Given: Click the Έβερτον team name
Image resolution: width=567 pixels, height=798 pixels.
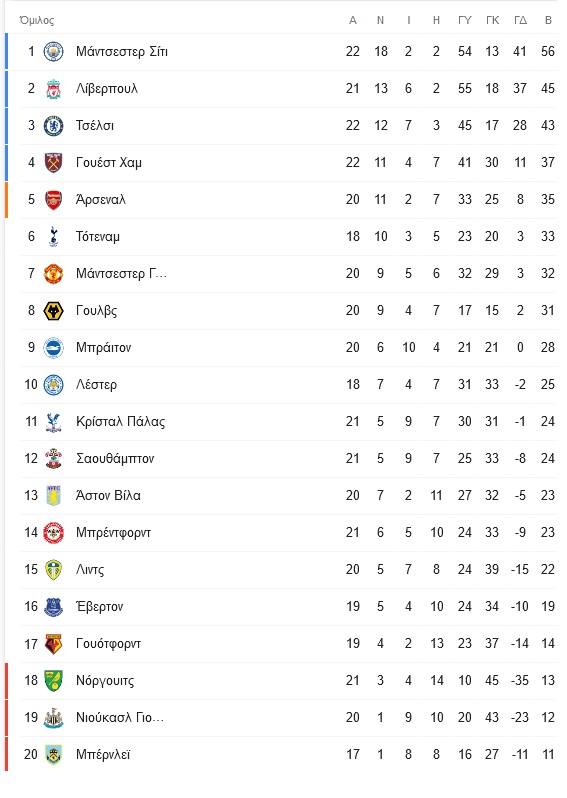Looking at the screenshot, I should point(99,607).
